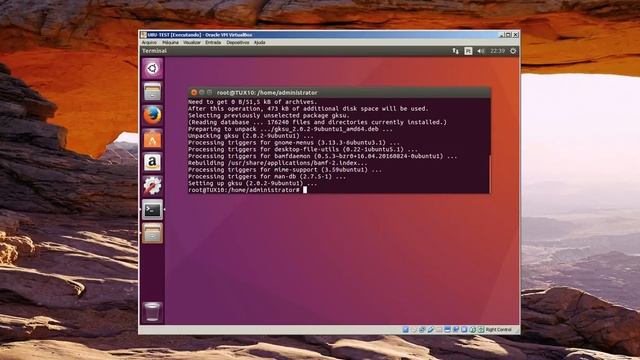Click the display status icon
The width and height of the screenshot is (640, 360).
[447, 329]
